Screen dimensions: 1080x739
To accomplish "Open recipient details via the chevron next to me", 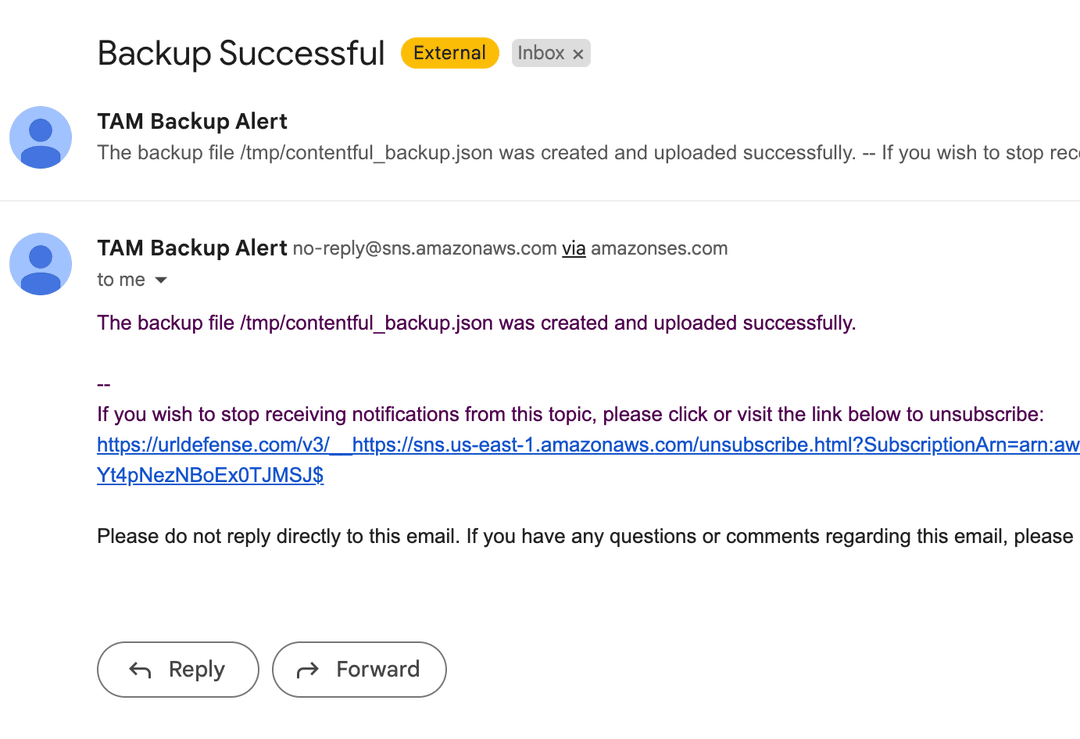I will click(160, 280).
